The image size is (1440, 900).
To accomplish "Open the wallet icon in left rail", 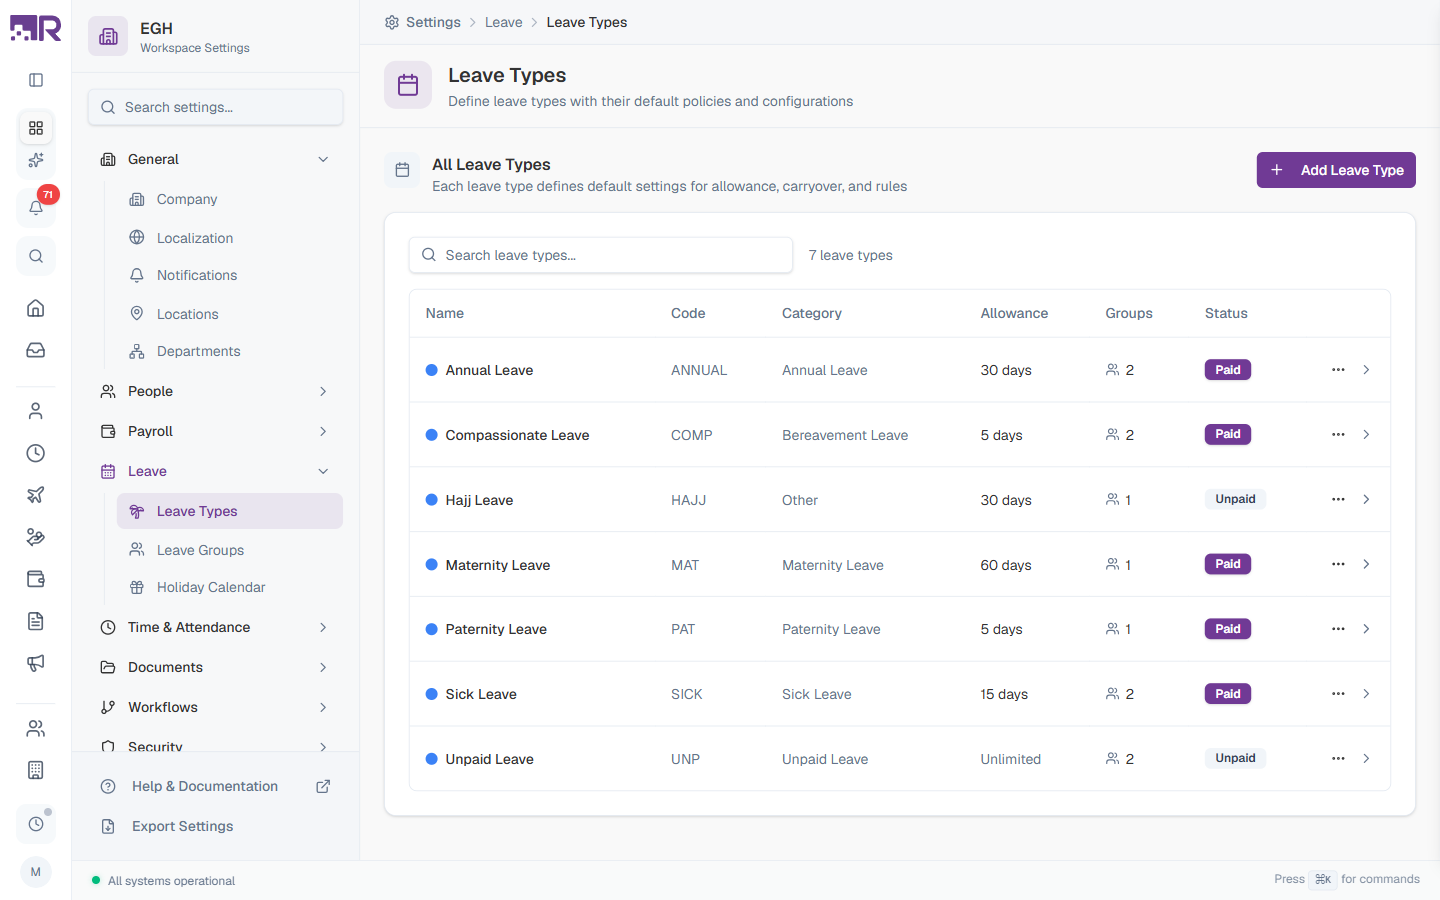I will coord(36,579).
